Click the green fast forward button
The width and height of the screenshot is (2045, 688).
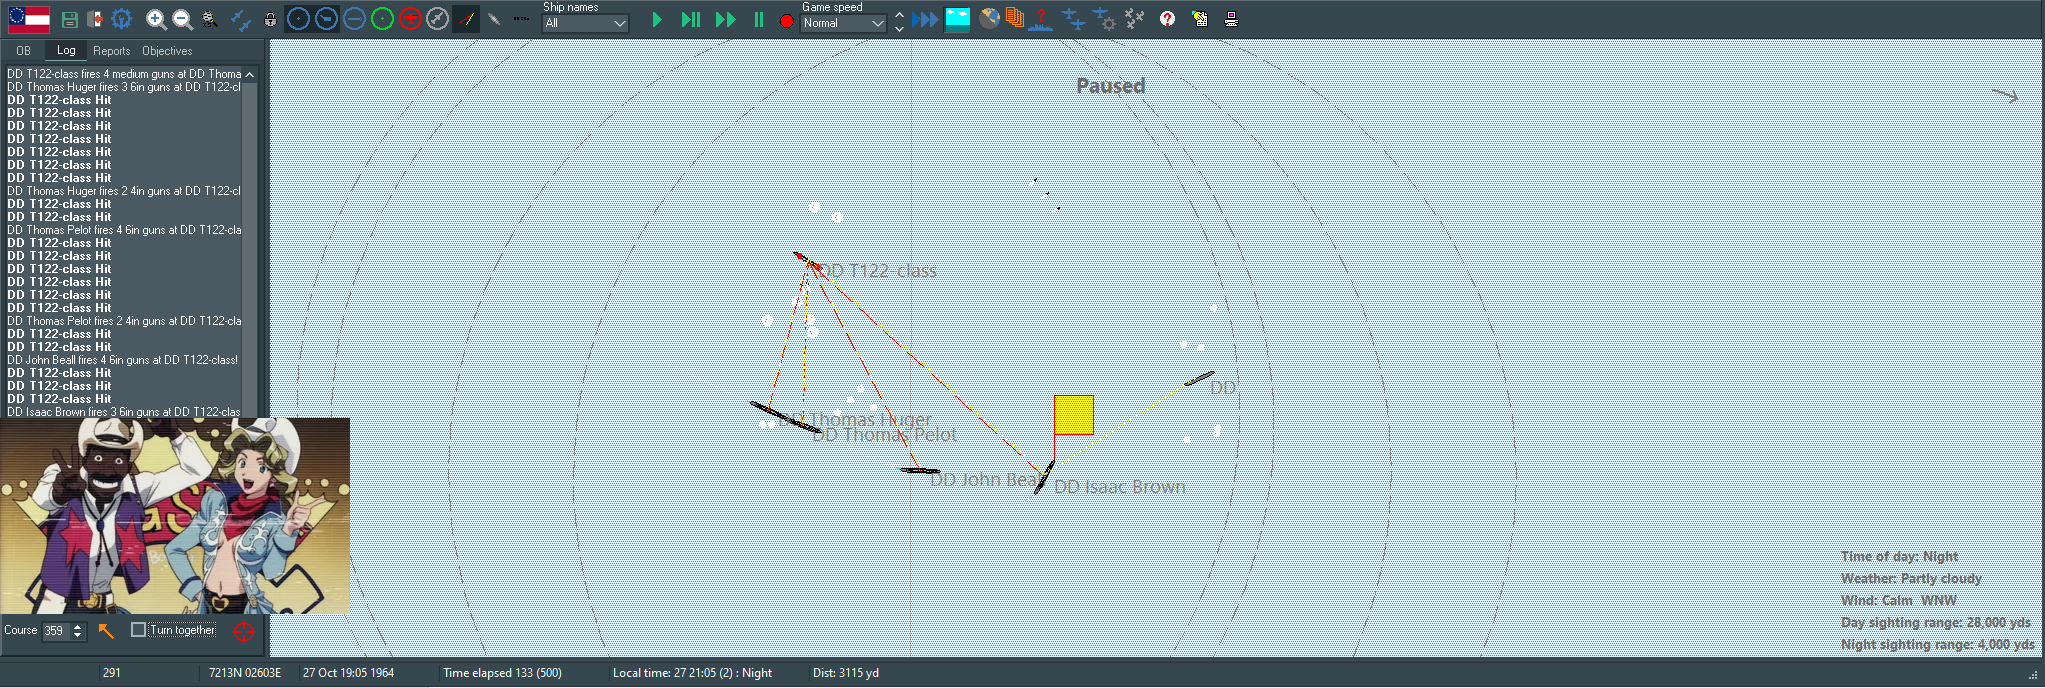click(x=726, y=19)
